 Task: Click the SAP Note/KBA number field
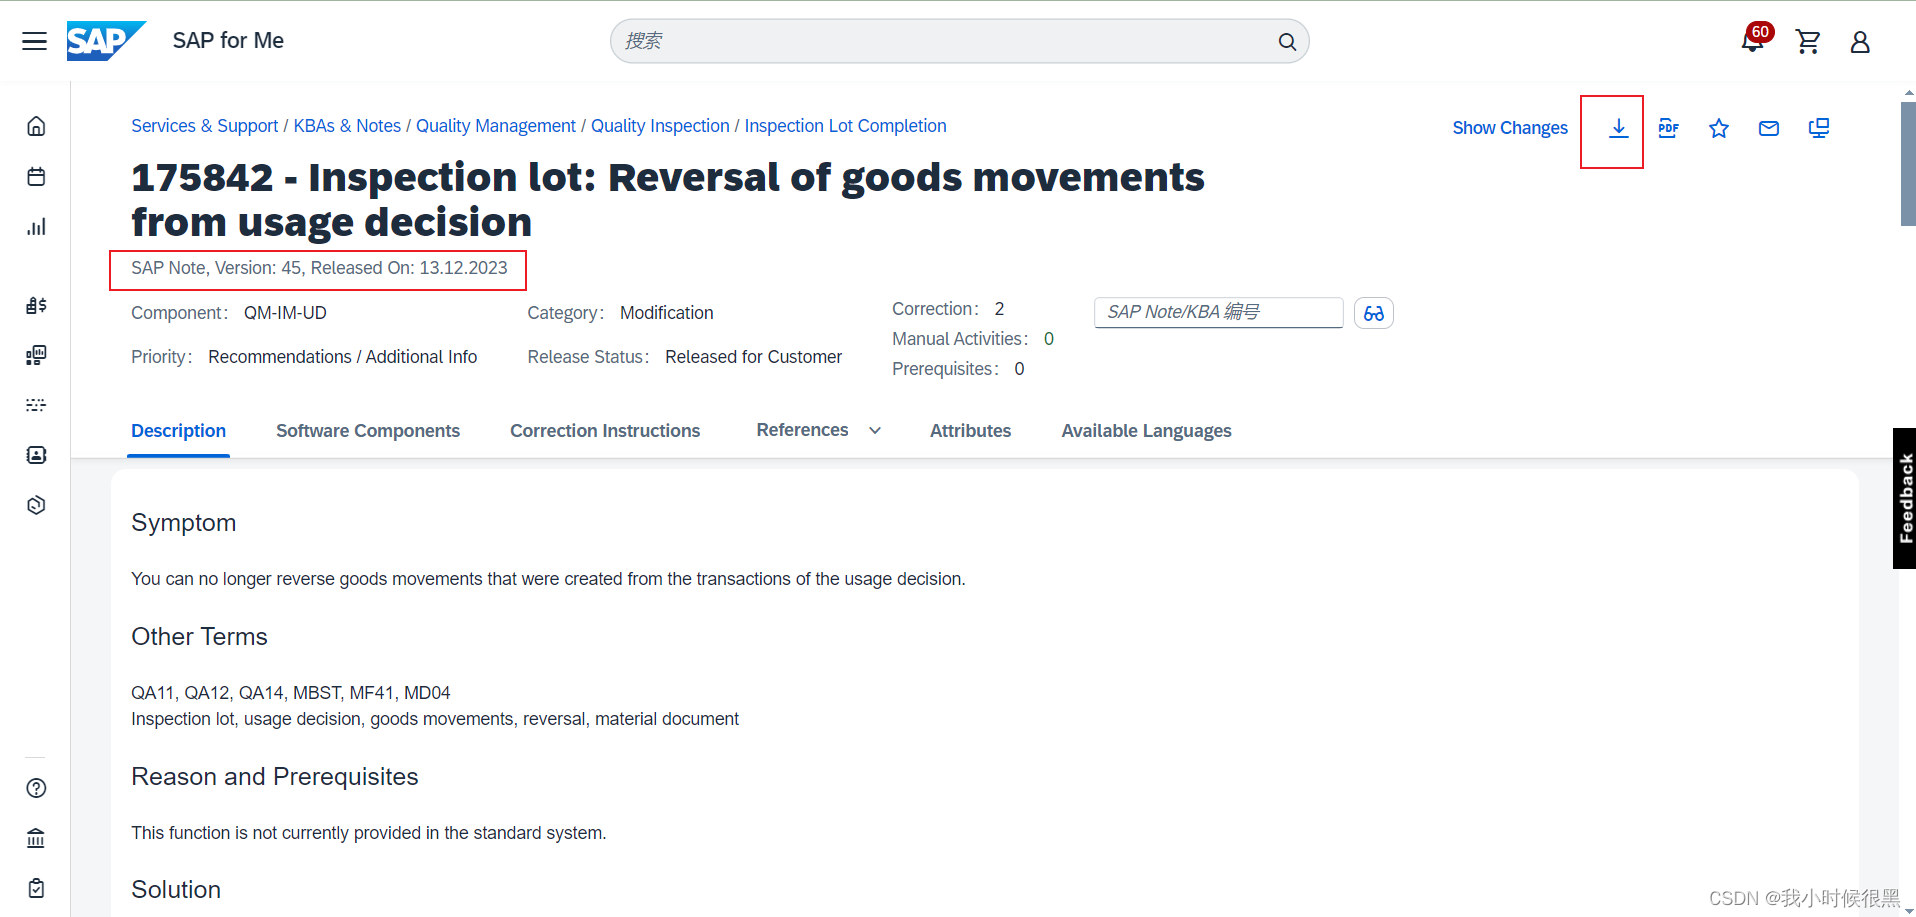pos(1218,312)
